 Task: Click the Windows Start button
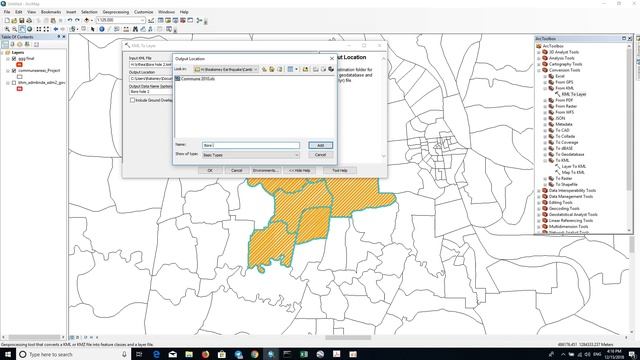pyautogui.click(x=8, y=354)
